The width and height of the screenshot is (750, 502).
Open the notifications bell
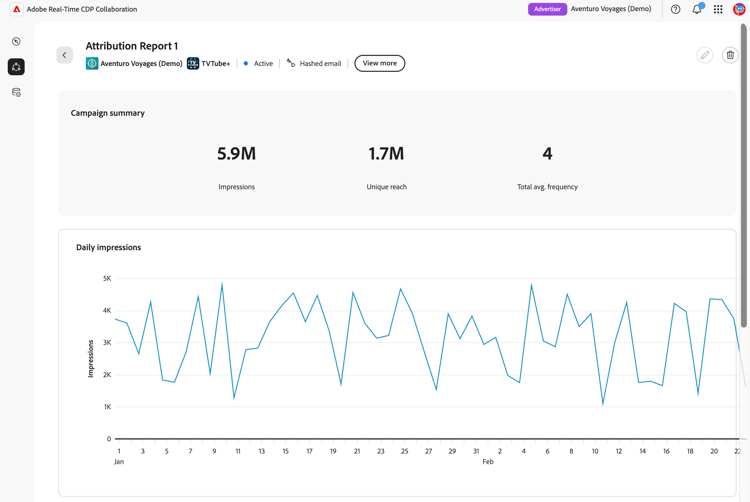coord(697,9)
